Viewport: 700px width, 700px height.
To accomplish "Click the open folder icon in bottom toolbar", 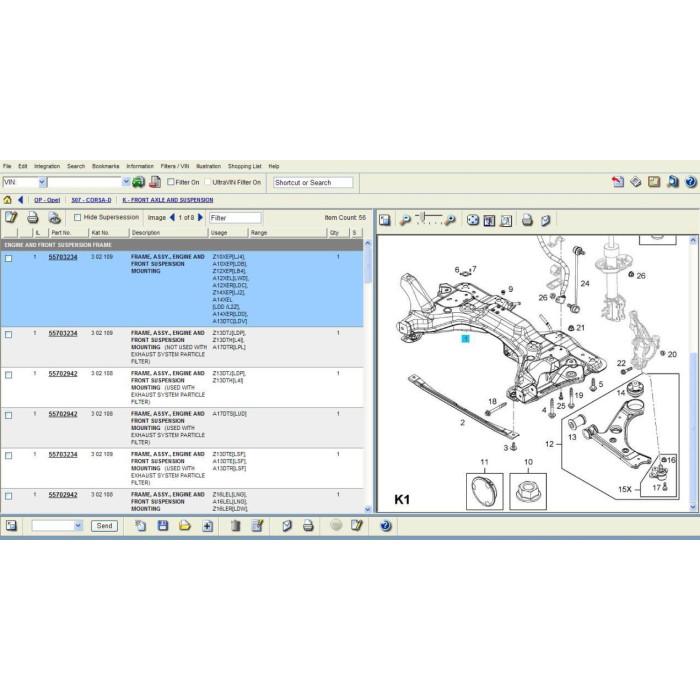I will (x=185, y=525).
